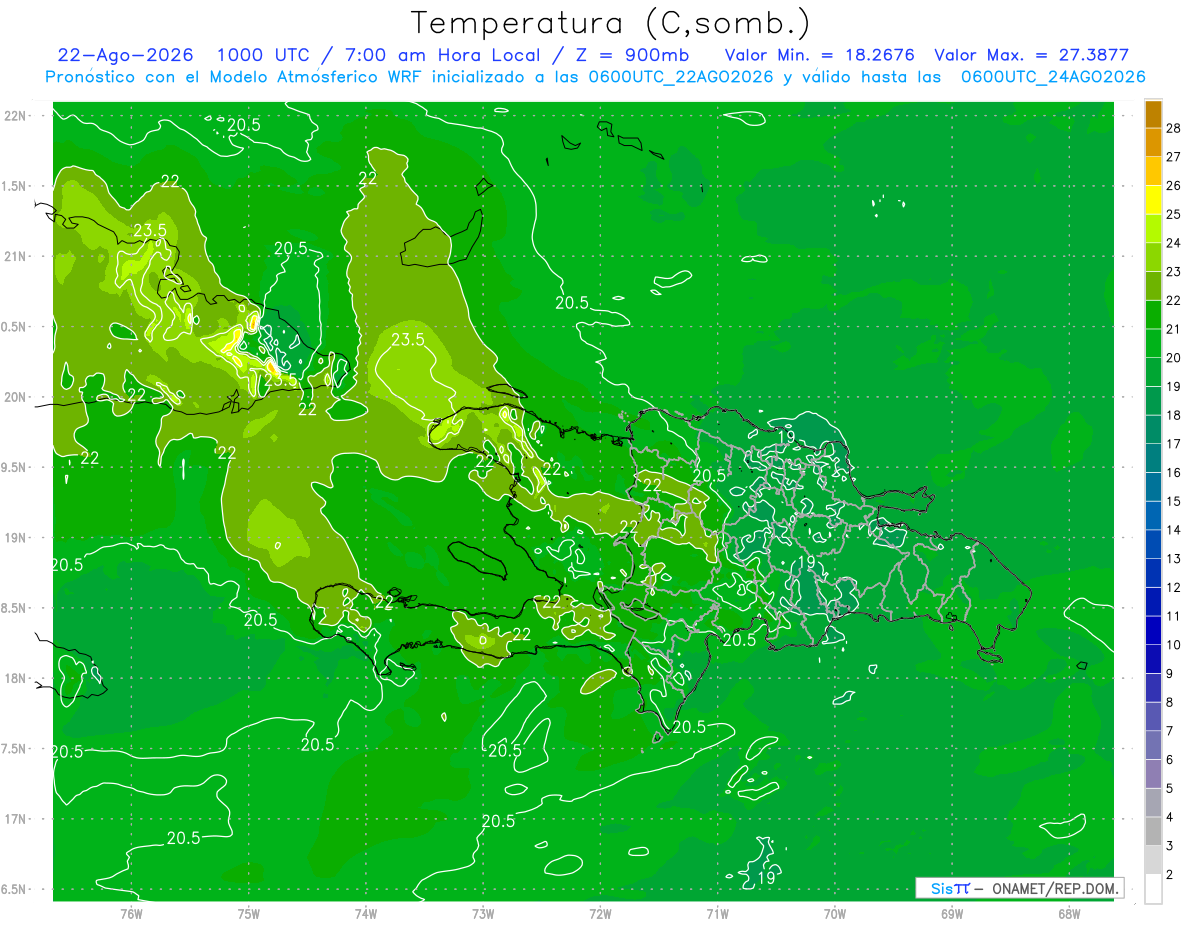The image size is (1200, 927).
Task: Click the legend value '21'
Action: click(1174, 329)
